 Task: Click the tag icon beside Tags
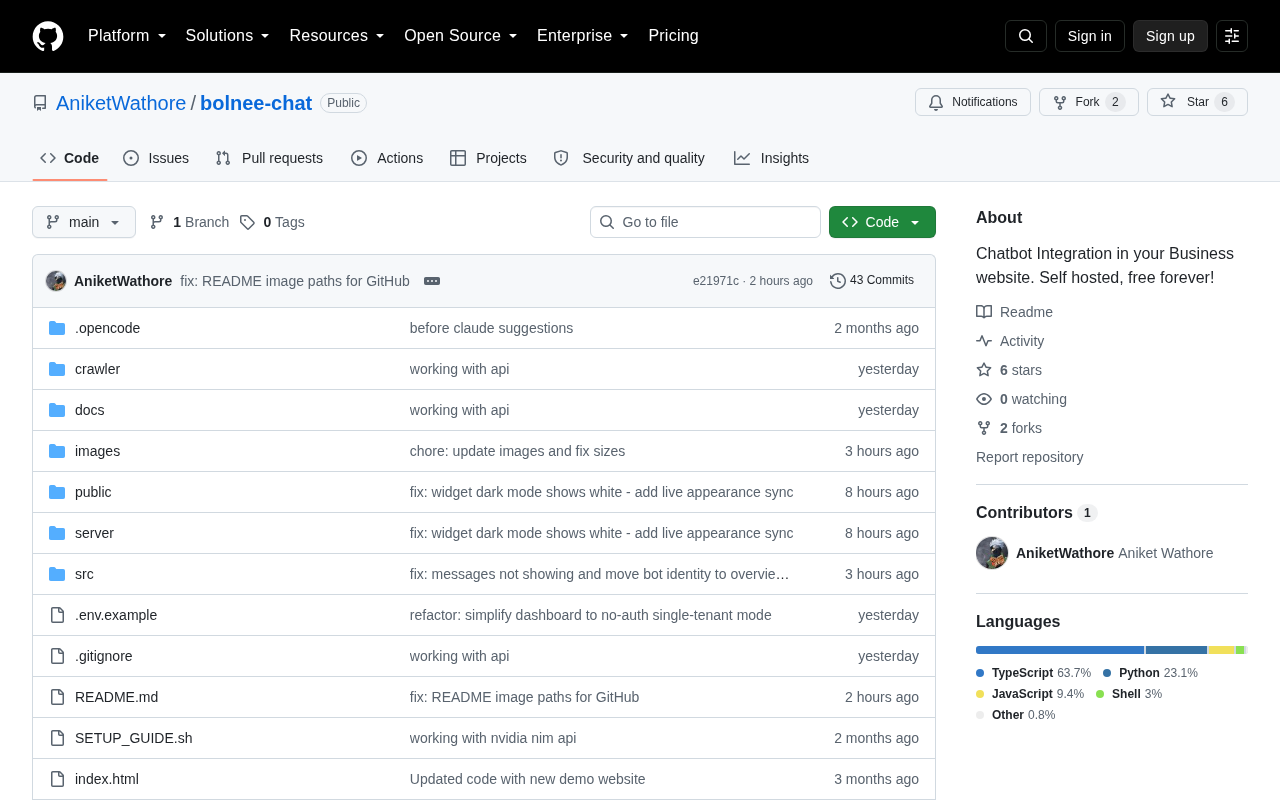point(247,222)
